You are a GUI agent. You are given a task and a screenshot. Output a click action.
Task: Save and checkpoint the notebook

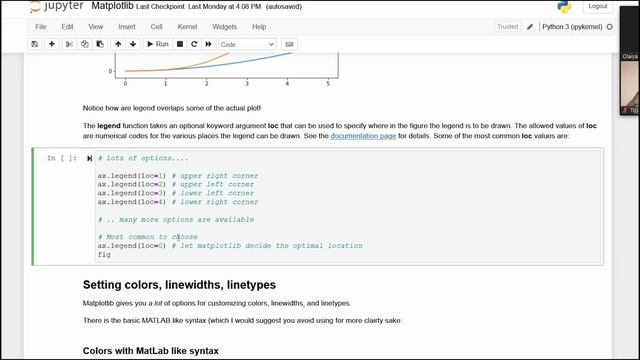click(35, 44)
